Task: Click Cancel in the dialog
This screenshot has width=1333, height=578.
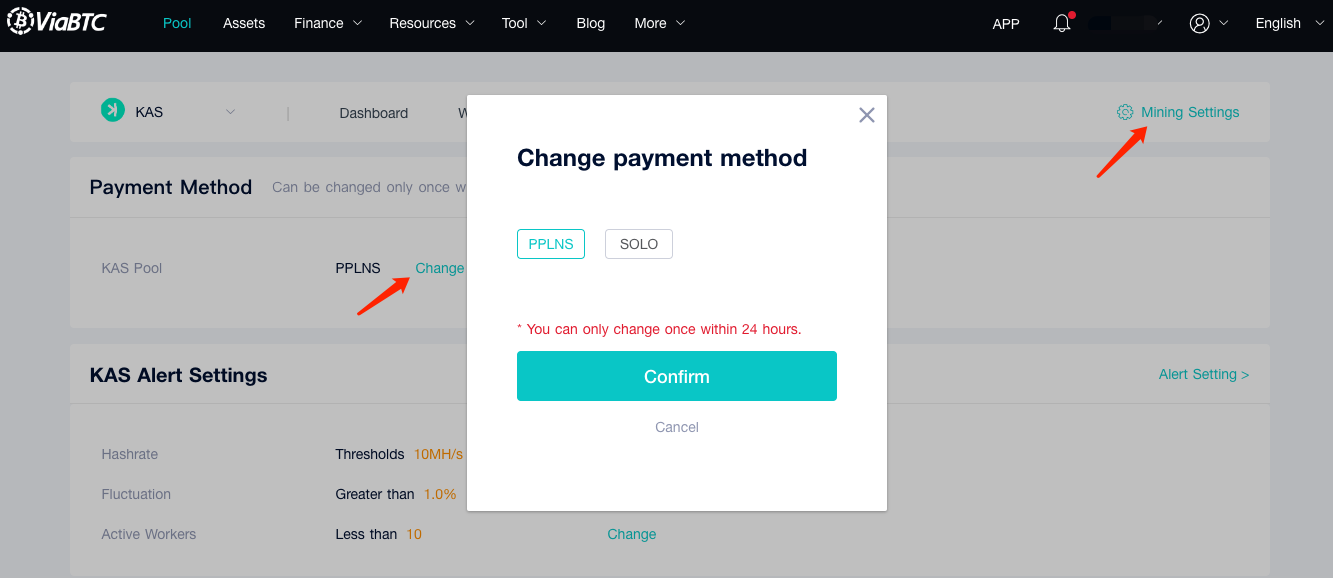Action: pyautogui.click(x=677, y=427)
